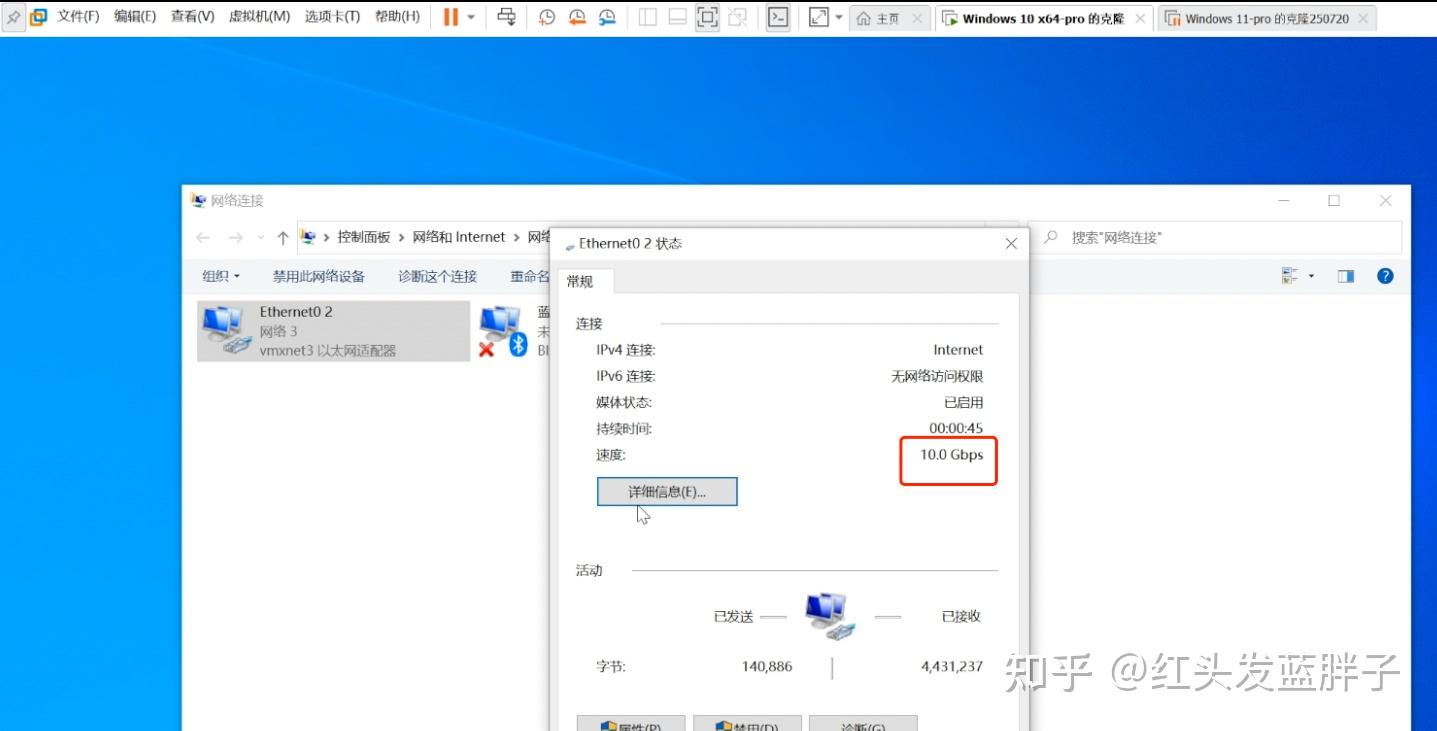Click the search box 搜索"网络连接"
1437x731 pixels.
coord(1215,237)
